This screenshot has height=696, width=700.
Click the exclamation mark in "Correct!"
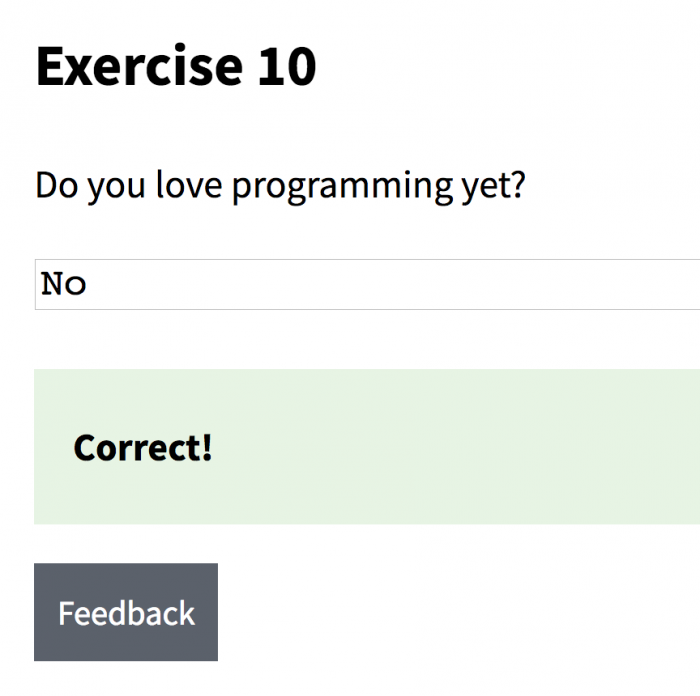207,448
